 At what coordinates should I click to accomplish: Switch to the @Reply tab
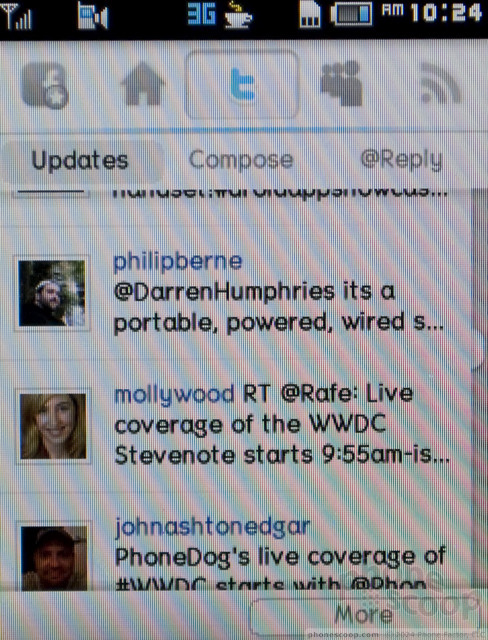401,160
